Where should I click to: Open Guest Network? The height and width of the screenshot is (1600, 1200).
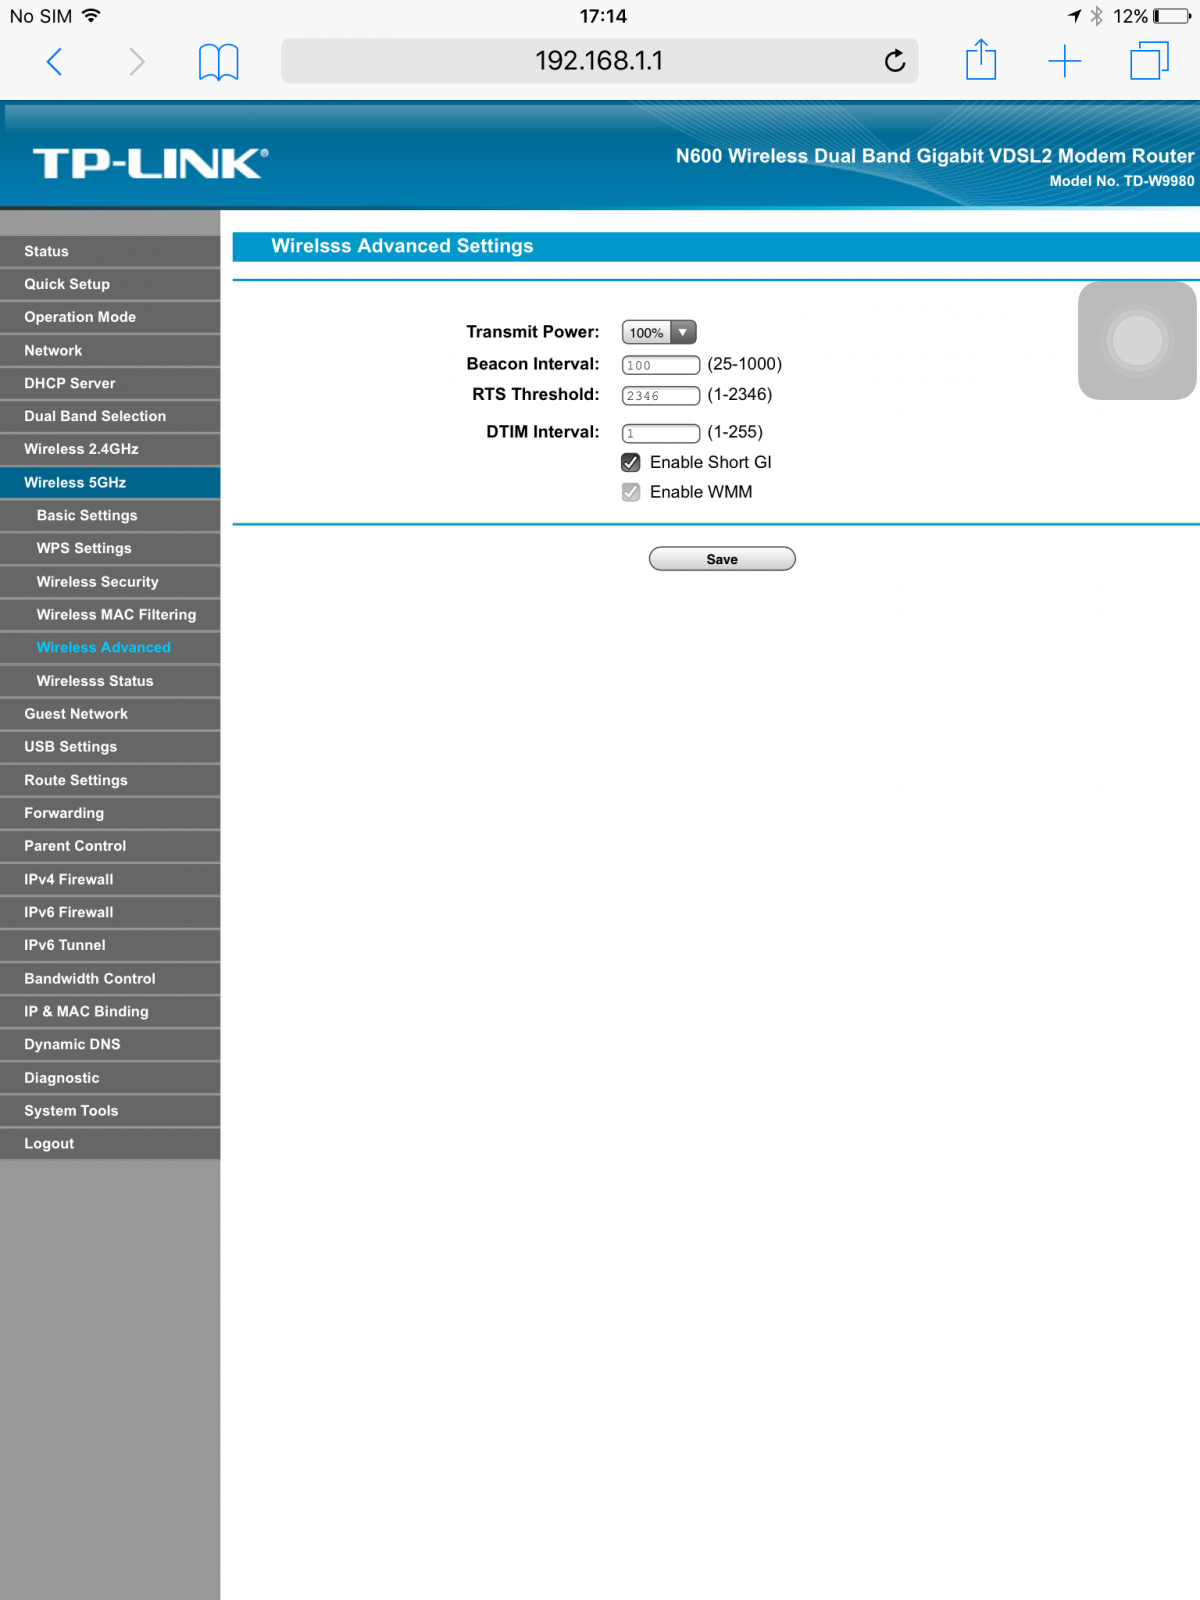pos(110,714)
